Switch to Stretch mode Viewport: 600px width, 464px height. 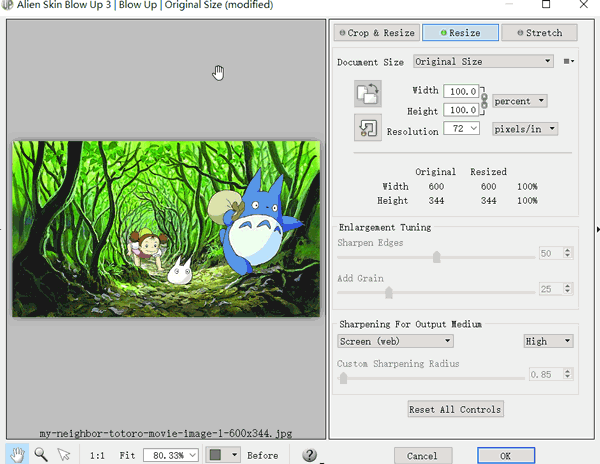539,33
